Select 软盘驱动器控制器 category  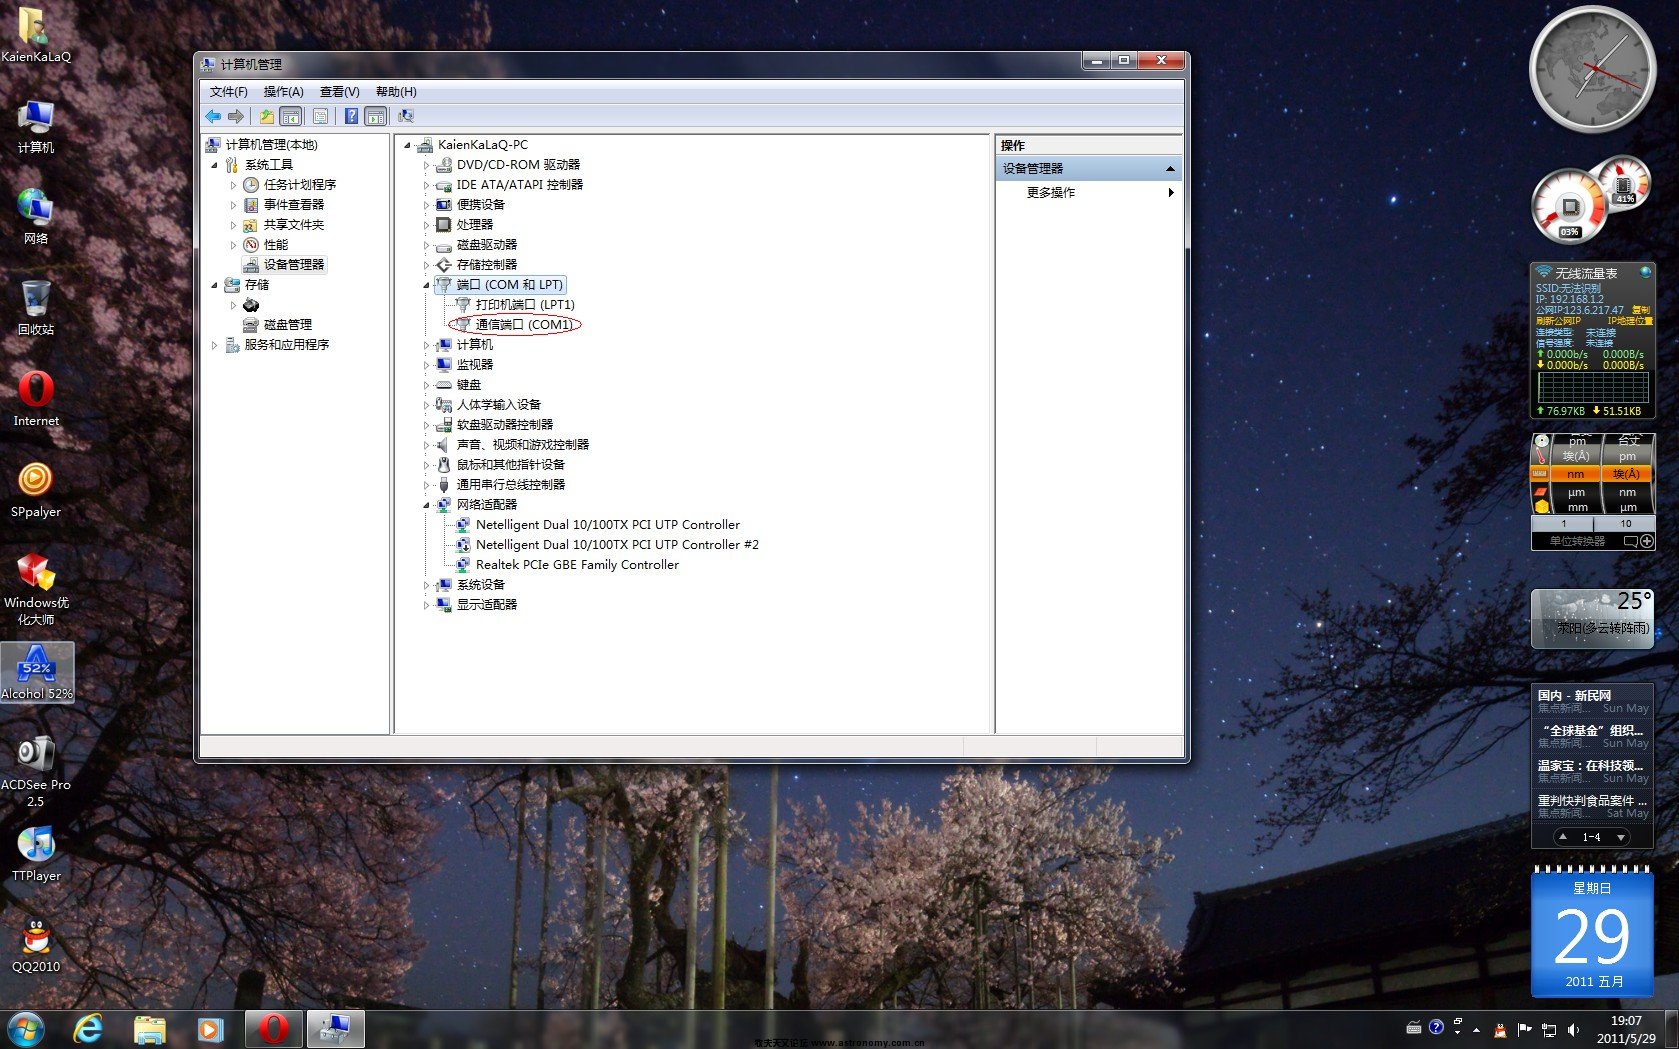tap(504, 425)
